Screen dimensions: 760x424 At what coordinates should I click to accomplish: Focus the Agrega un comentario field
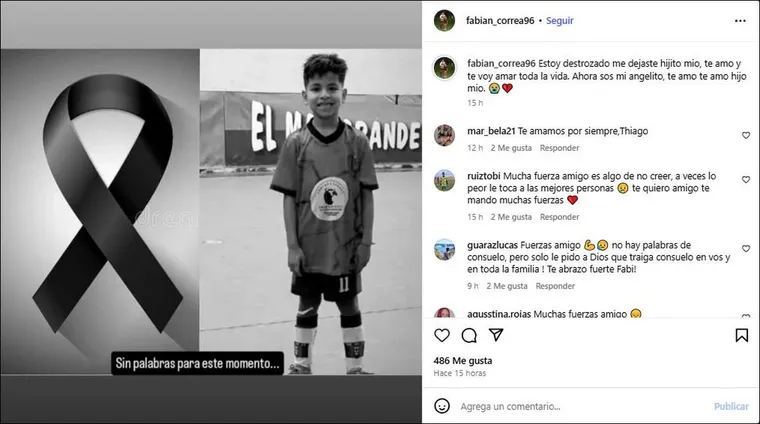point(582,406)
